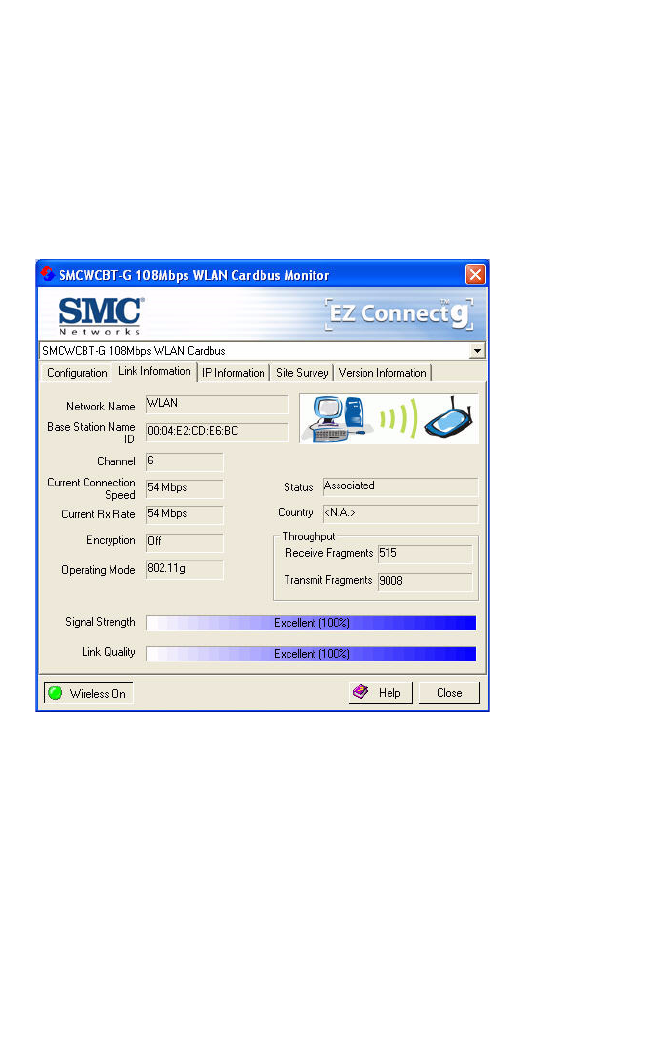Click the Link Quality Excellent bar

[x=311, y=654]
